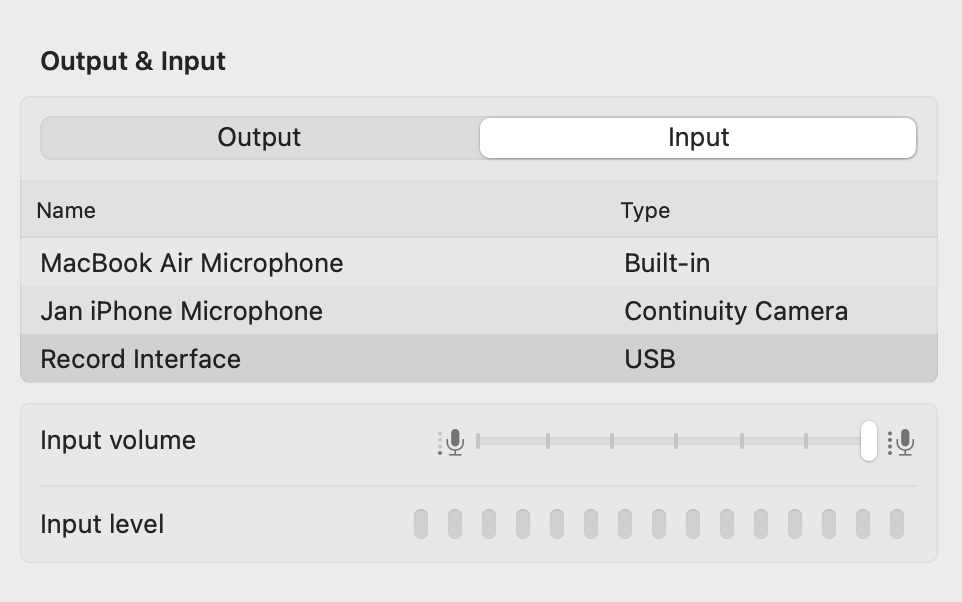This screenshot has height=602, width=962.
Task: Click the Input volume label
Action: pos(118,440)
